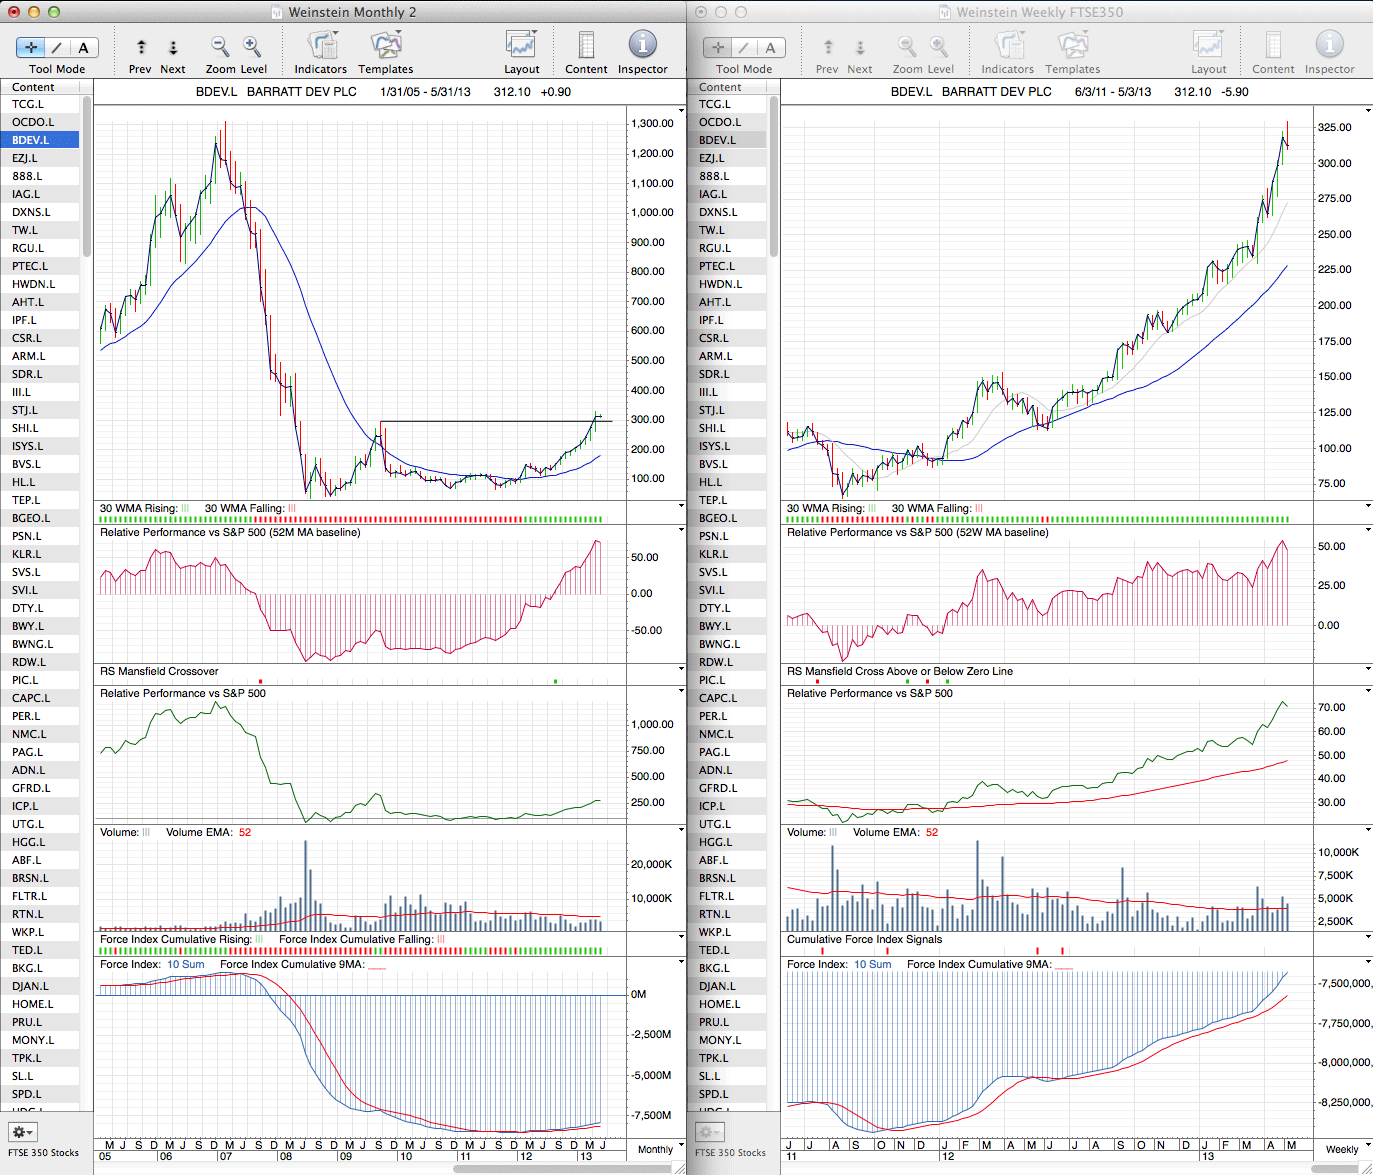
Task: Select the text annotation tool in Weinstein Monthly 2
Action: (84, 47)
